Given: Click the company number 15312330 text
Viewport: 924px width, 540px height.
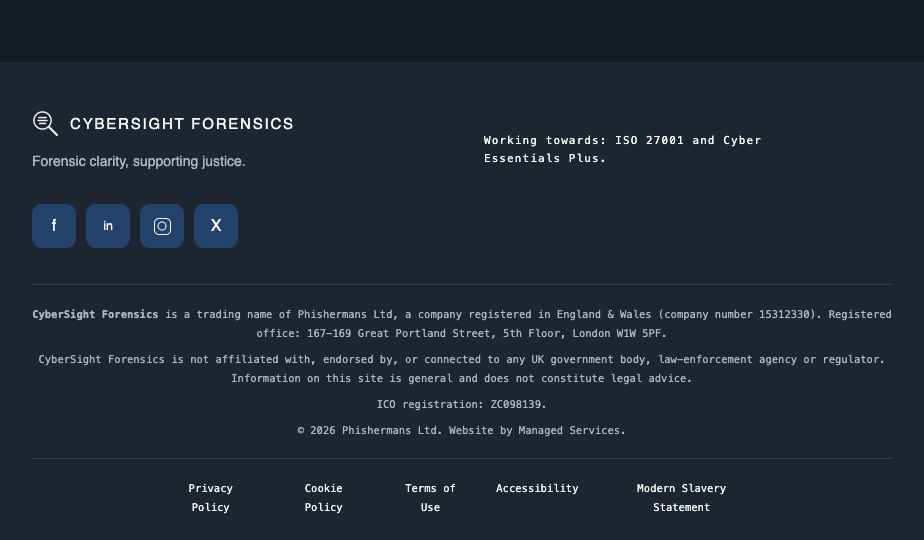Looking at the screenshot, I should (784, 314).
